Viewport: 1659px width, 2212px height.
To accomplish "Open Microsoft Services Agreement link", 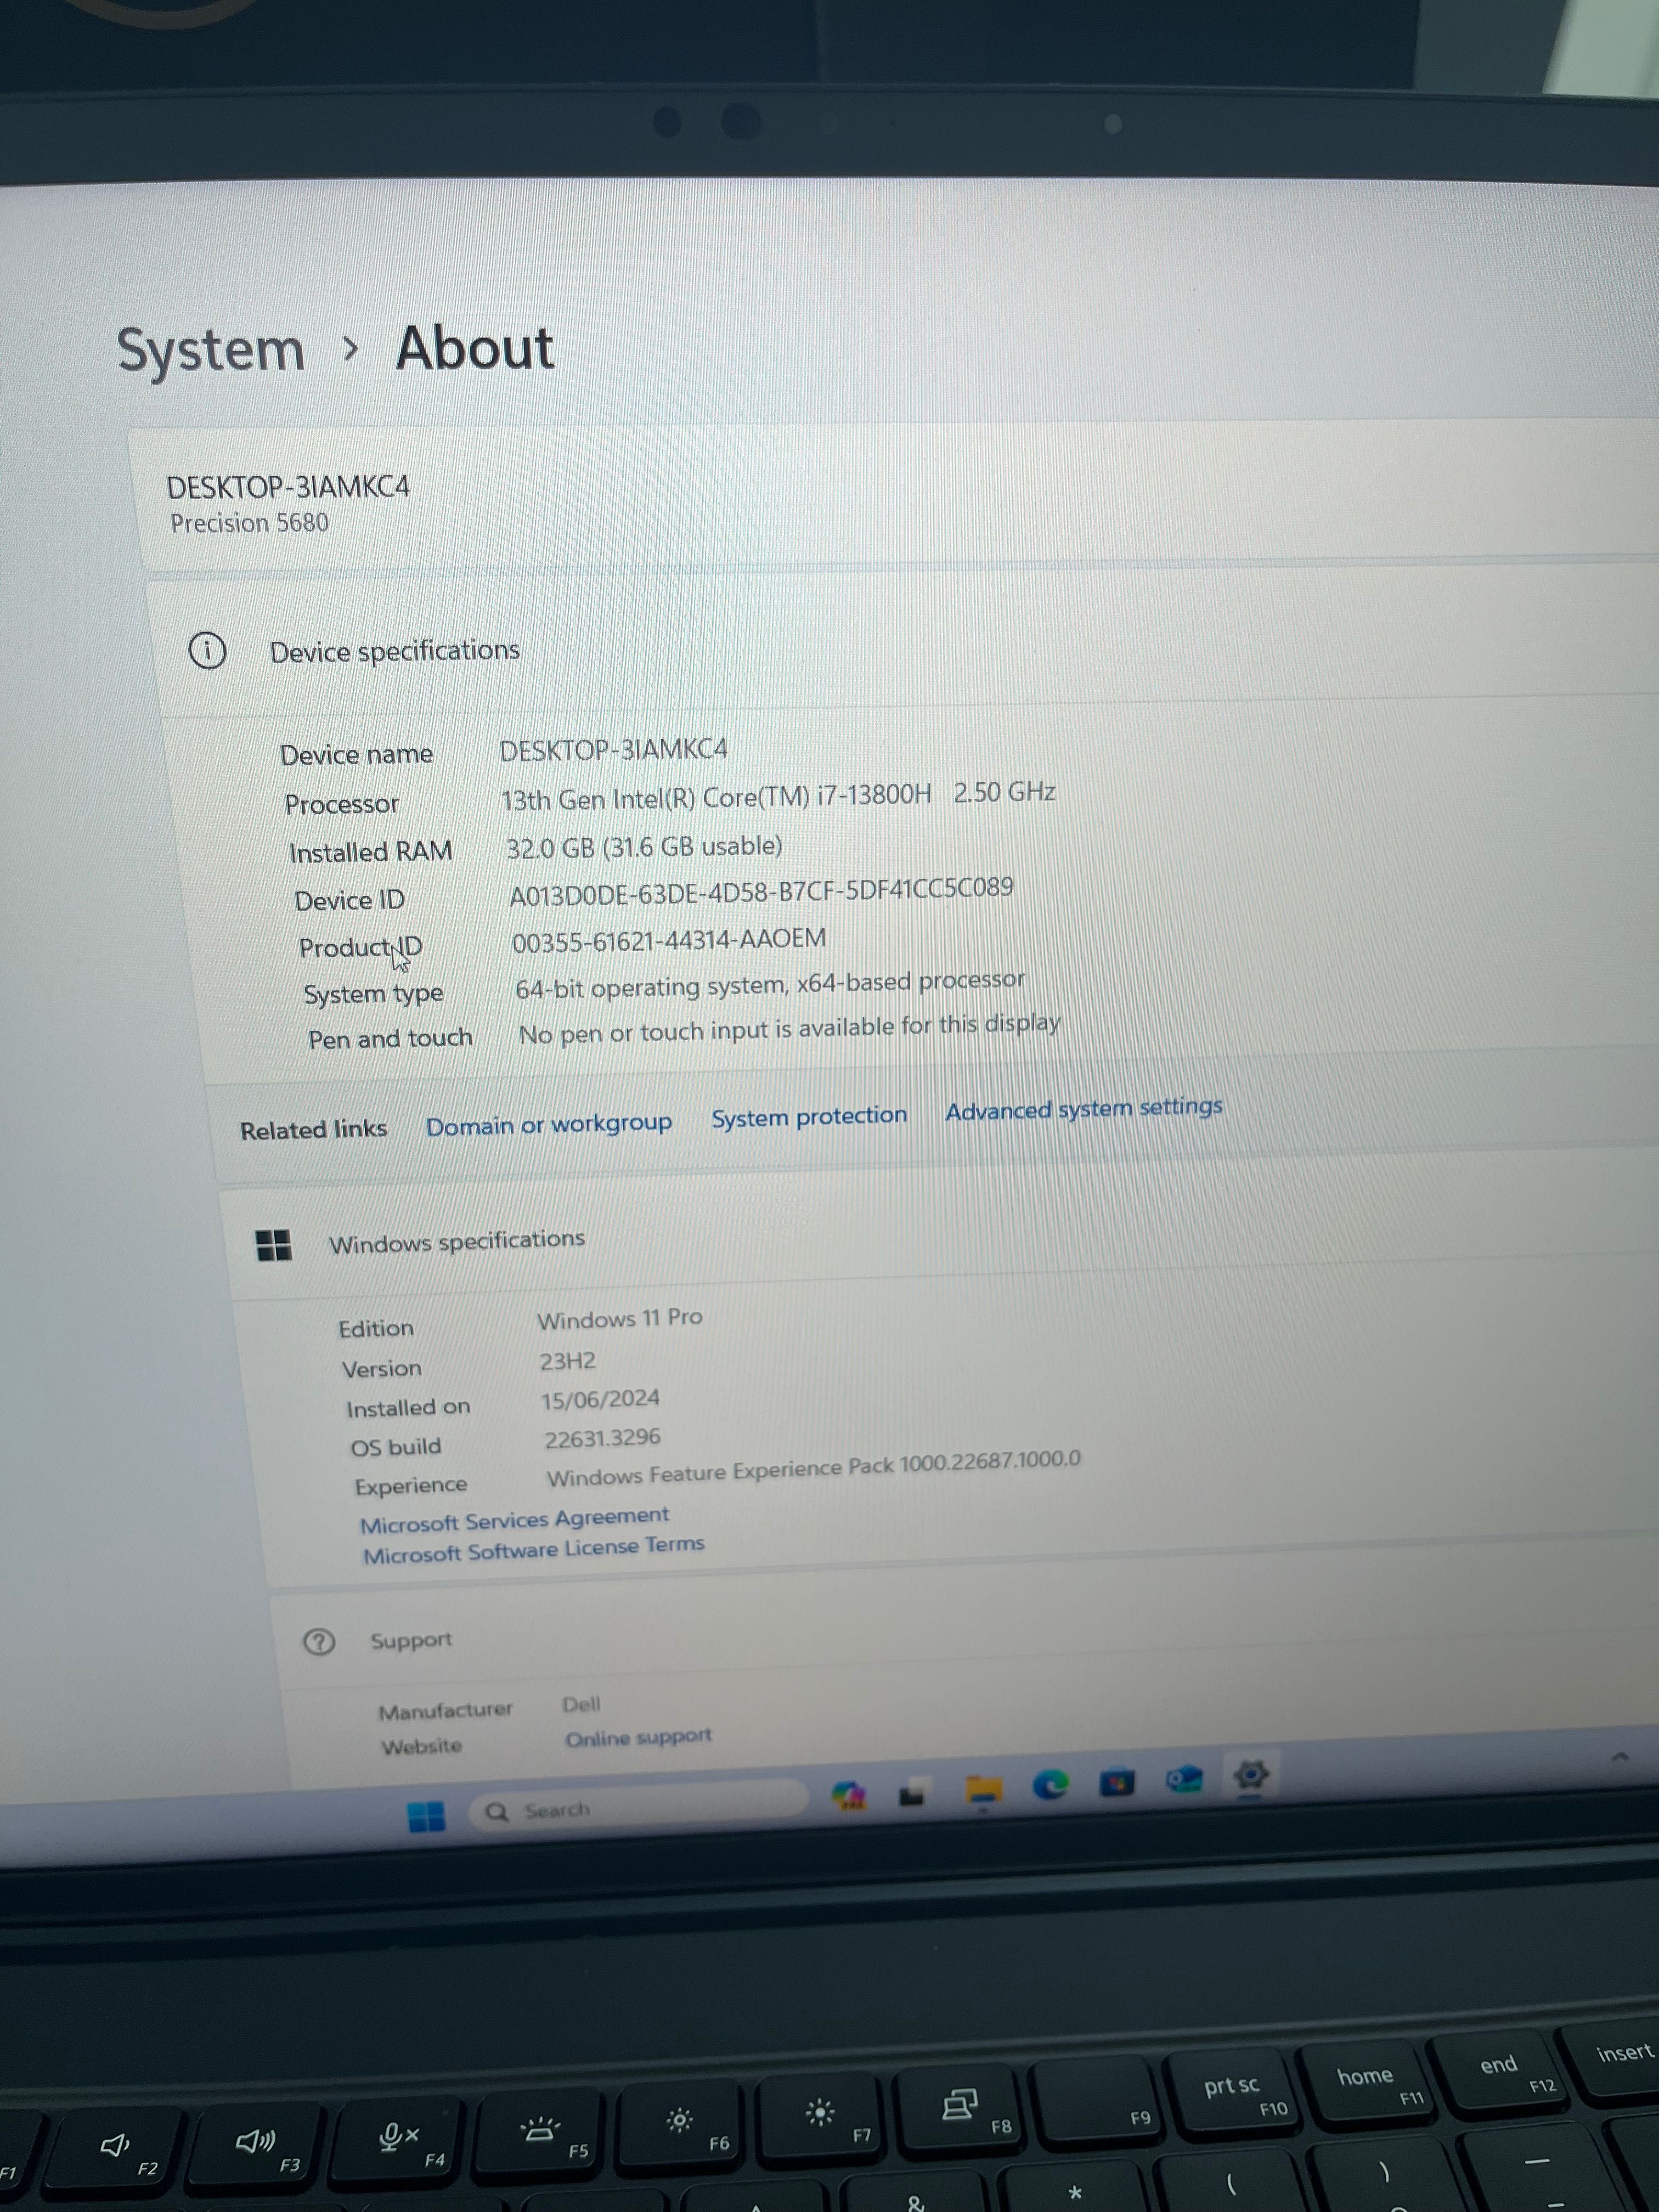I will click(514, 1520).
